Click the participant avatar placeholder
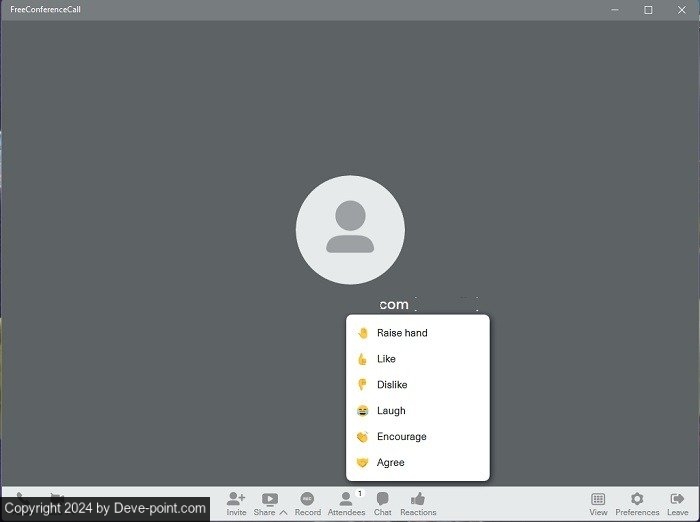 click(x=350, y=230)
